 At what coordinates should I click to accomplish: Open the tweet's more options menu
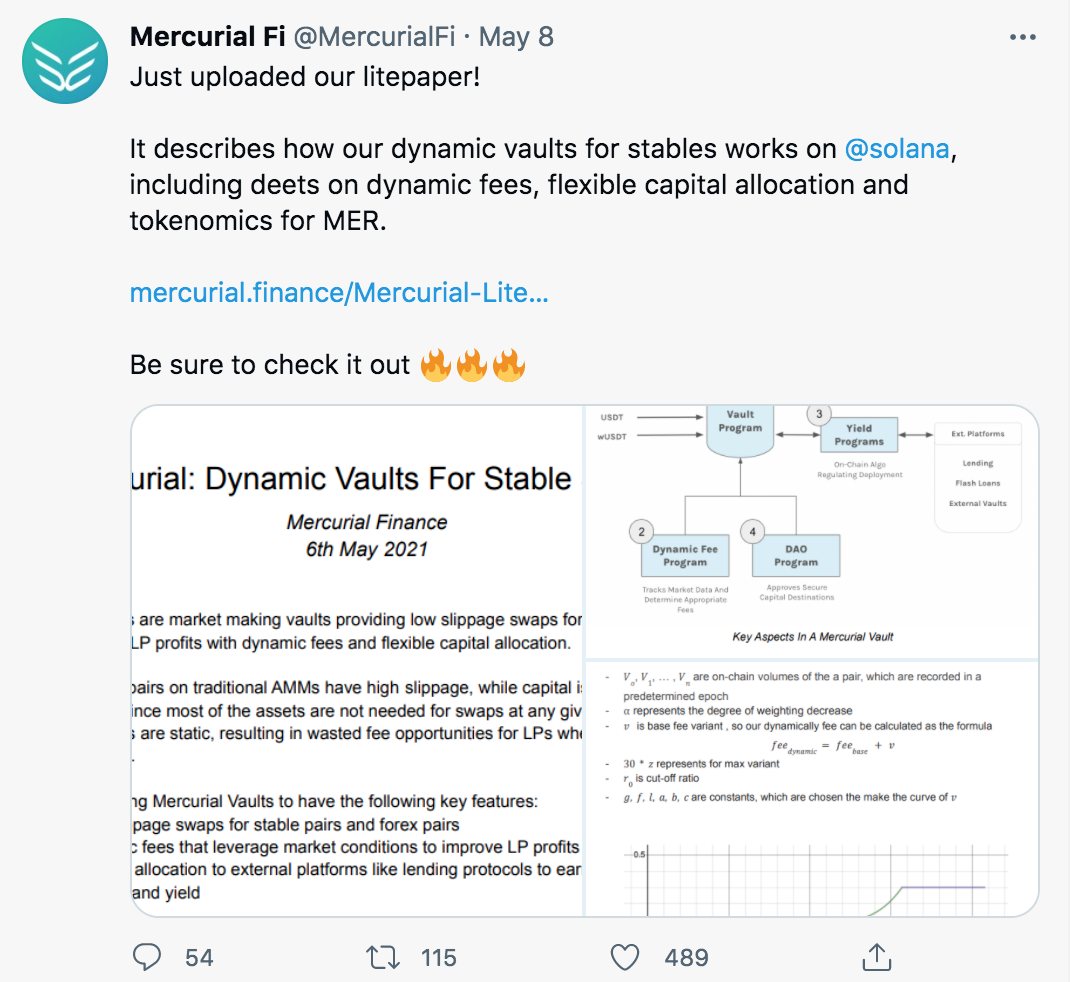[1022, 38]
